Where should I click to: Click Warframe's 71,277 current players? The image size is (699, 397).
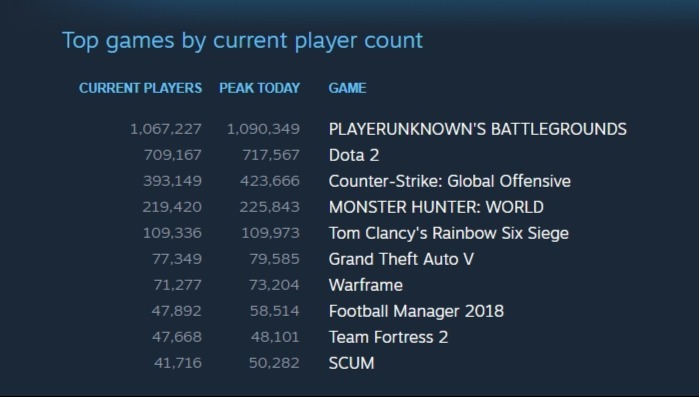[177, 285]
